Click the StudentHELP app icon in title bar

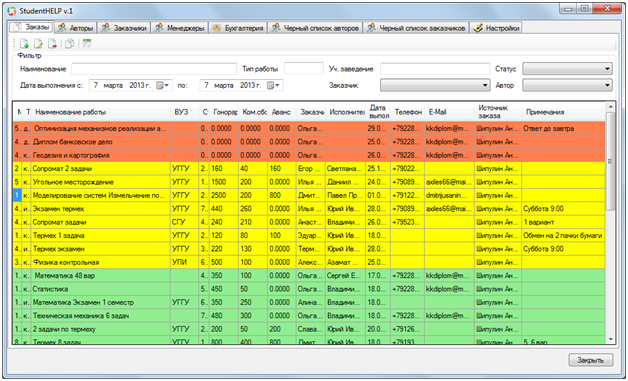pos(12,11)
